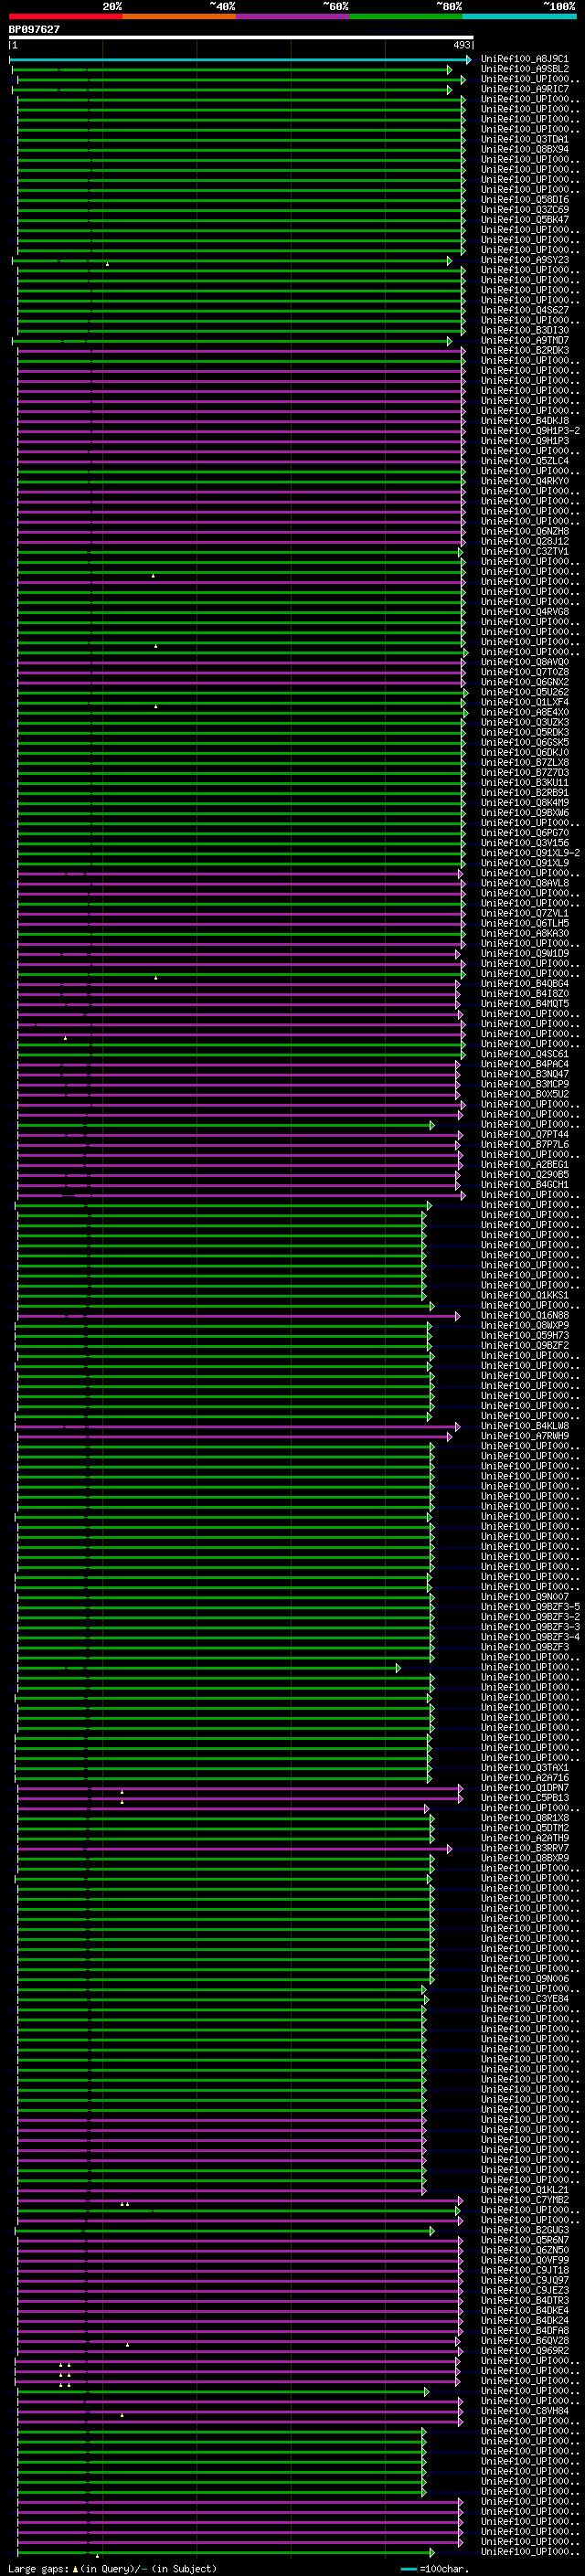The image size is (585, 2576).
Task: Select label UniRef100_C7YMB2
Action: tap(525, 2200)
